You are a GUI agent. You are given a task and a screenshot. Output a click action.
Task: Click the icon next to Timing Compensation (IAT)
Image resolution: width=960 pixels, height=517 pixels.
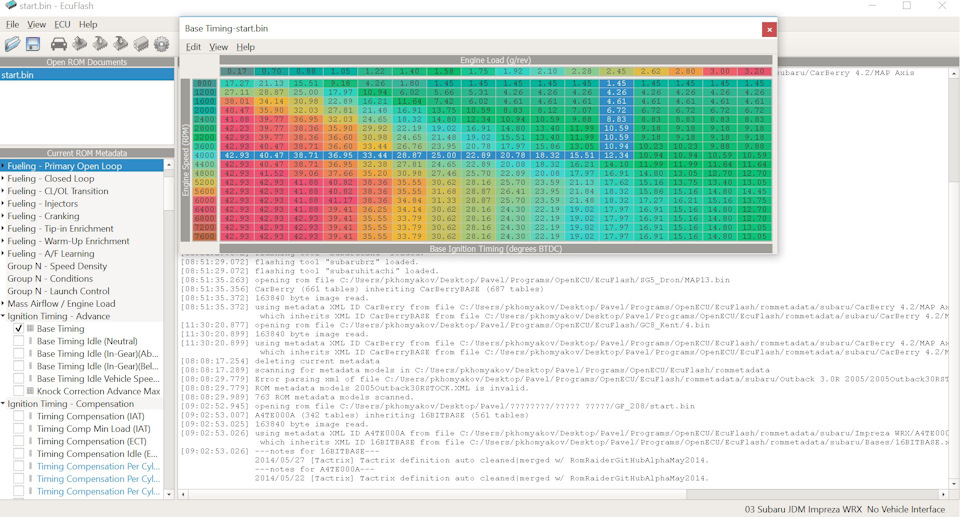pos(31,417)
